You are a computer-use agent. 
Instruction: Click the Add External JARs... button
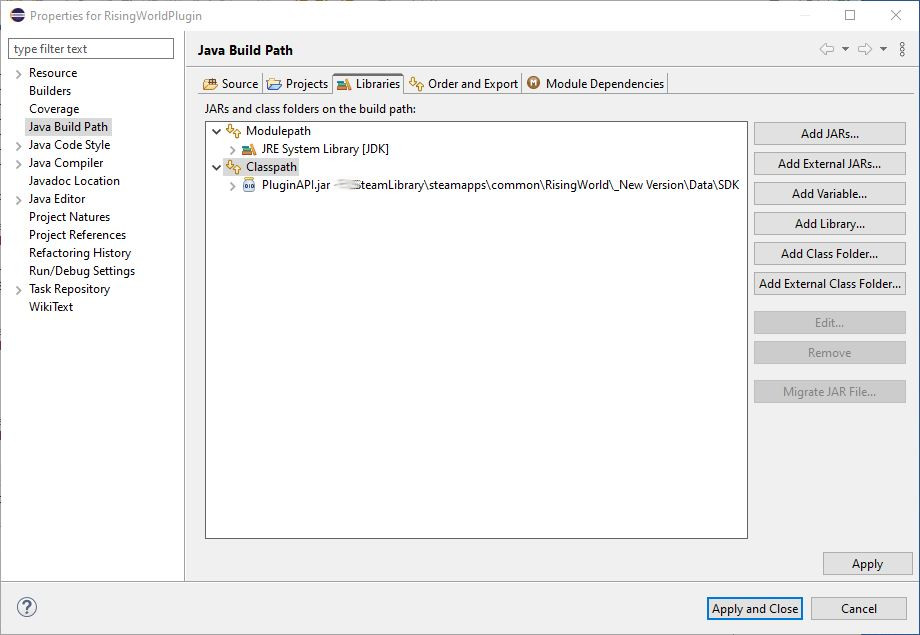click(830, 164)
